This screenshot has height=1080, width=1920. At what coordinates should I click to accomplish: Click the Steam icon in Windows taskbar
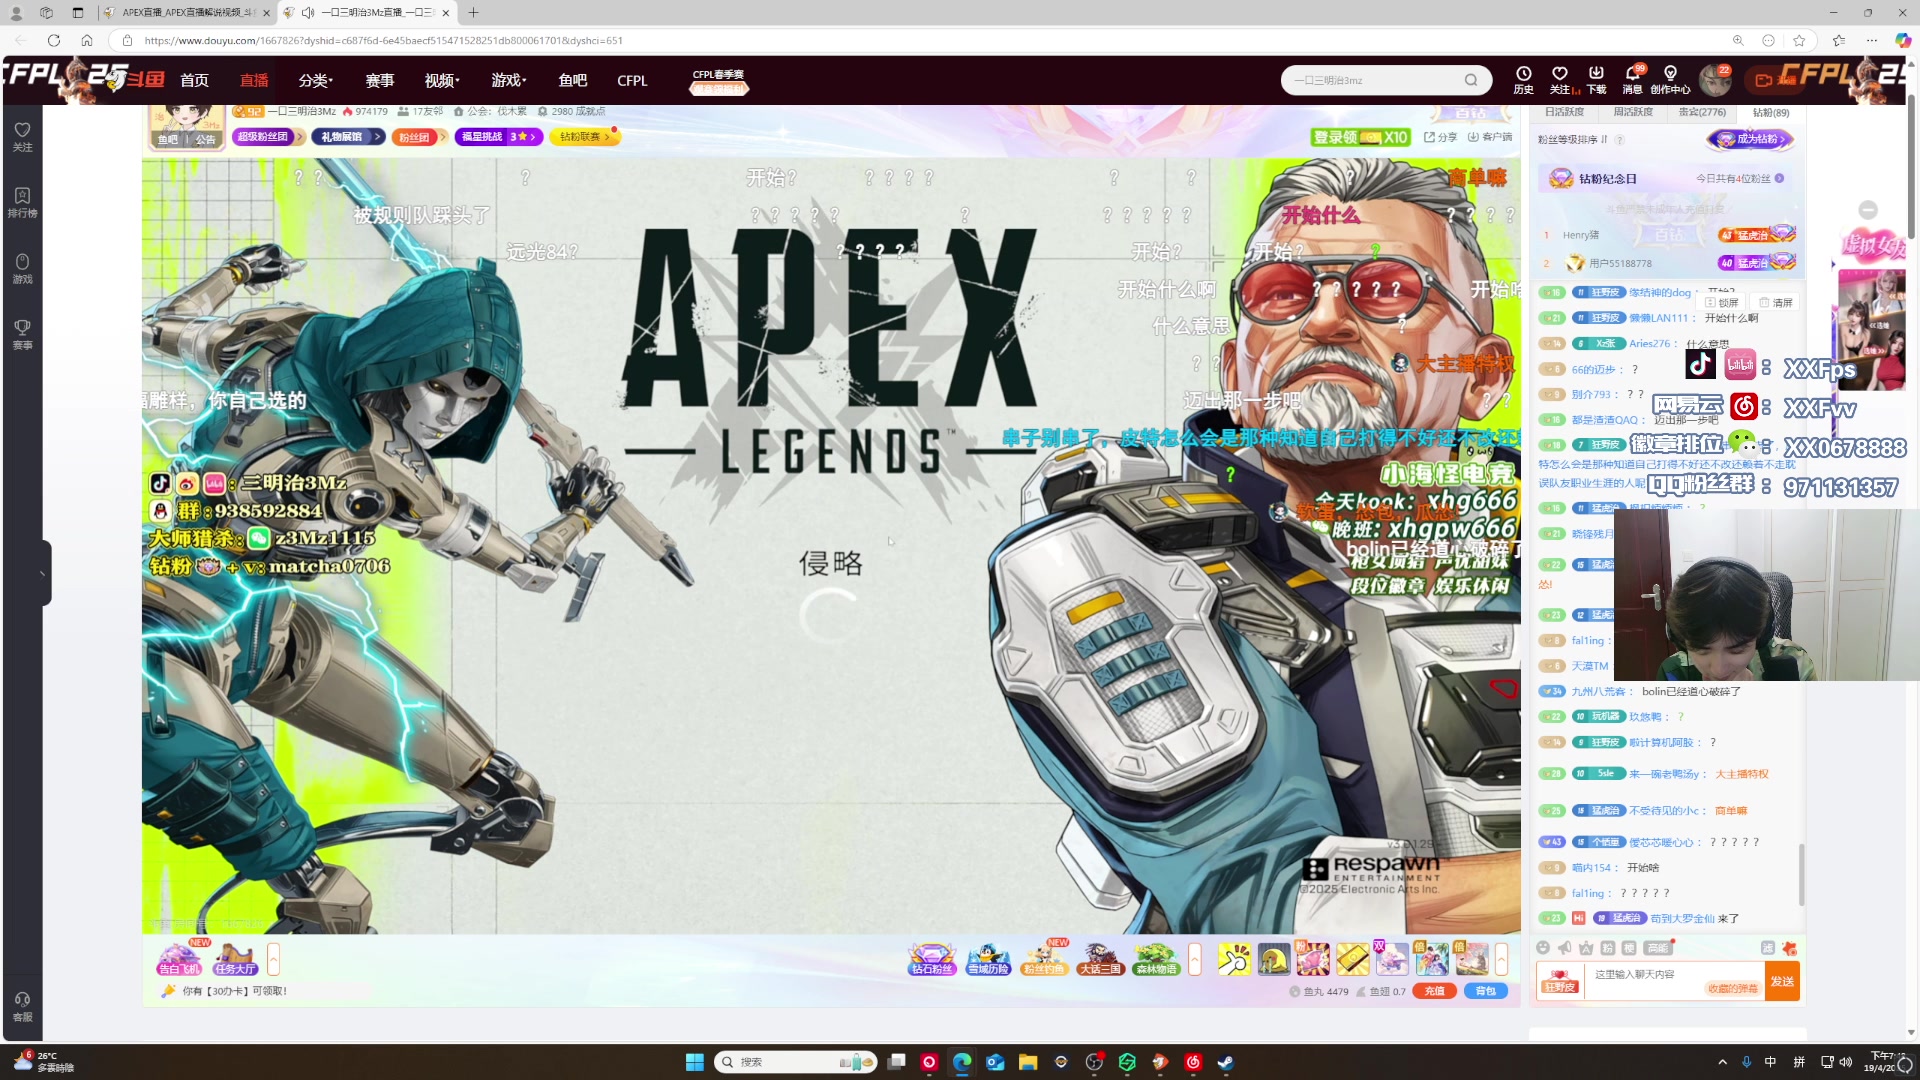tap(1225, 1062)
